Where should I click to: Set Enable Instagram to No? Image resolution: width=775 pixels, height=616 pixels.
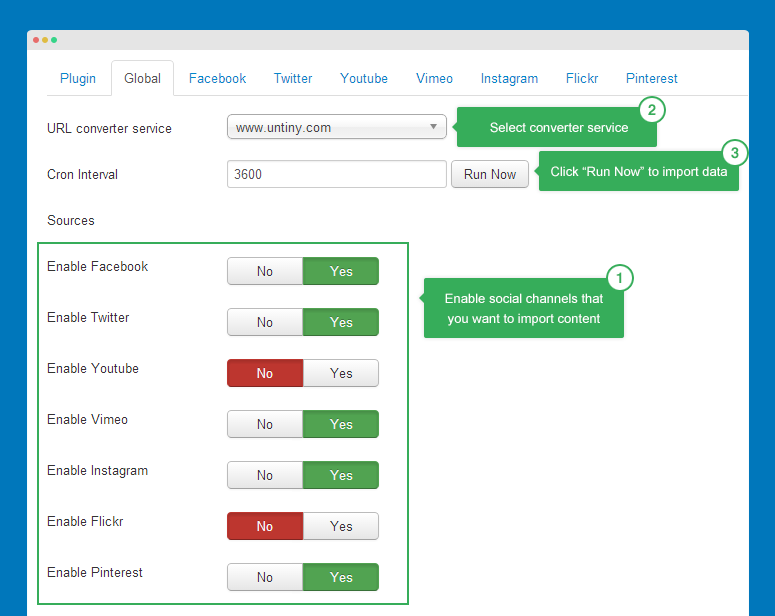265,475
